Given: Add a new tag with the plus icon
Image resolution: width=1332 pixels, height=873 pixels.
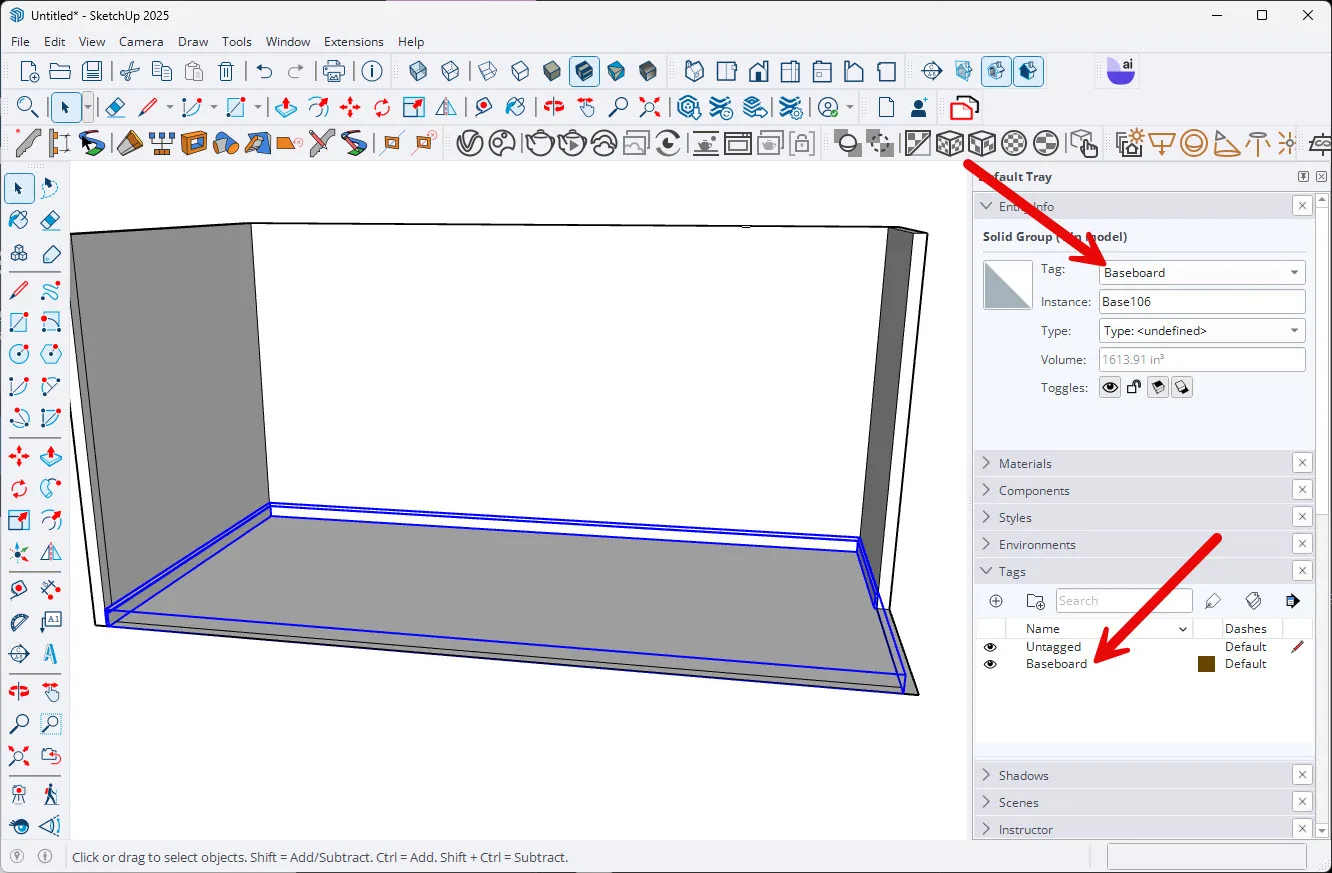Looking at the screenshot, I should 995,601.
